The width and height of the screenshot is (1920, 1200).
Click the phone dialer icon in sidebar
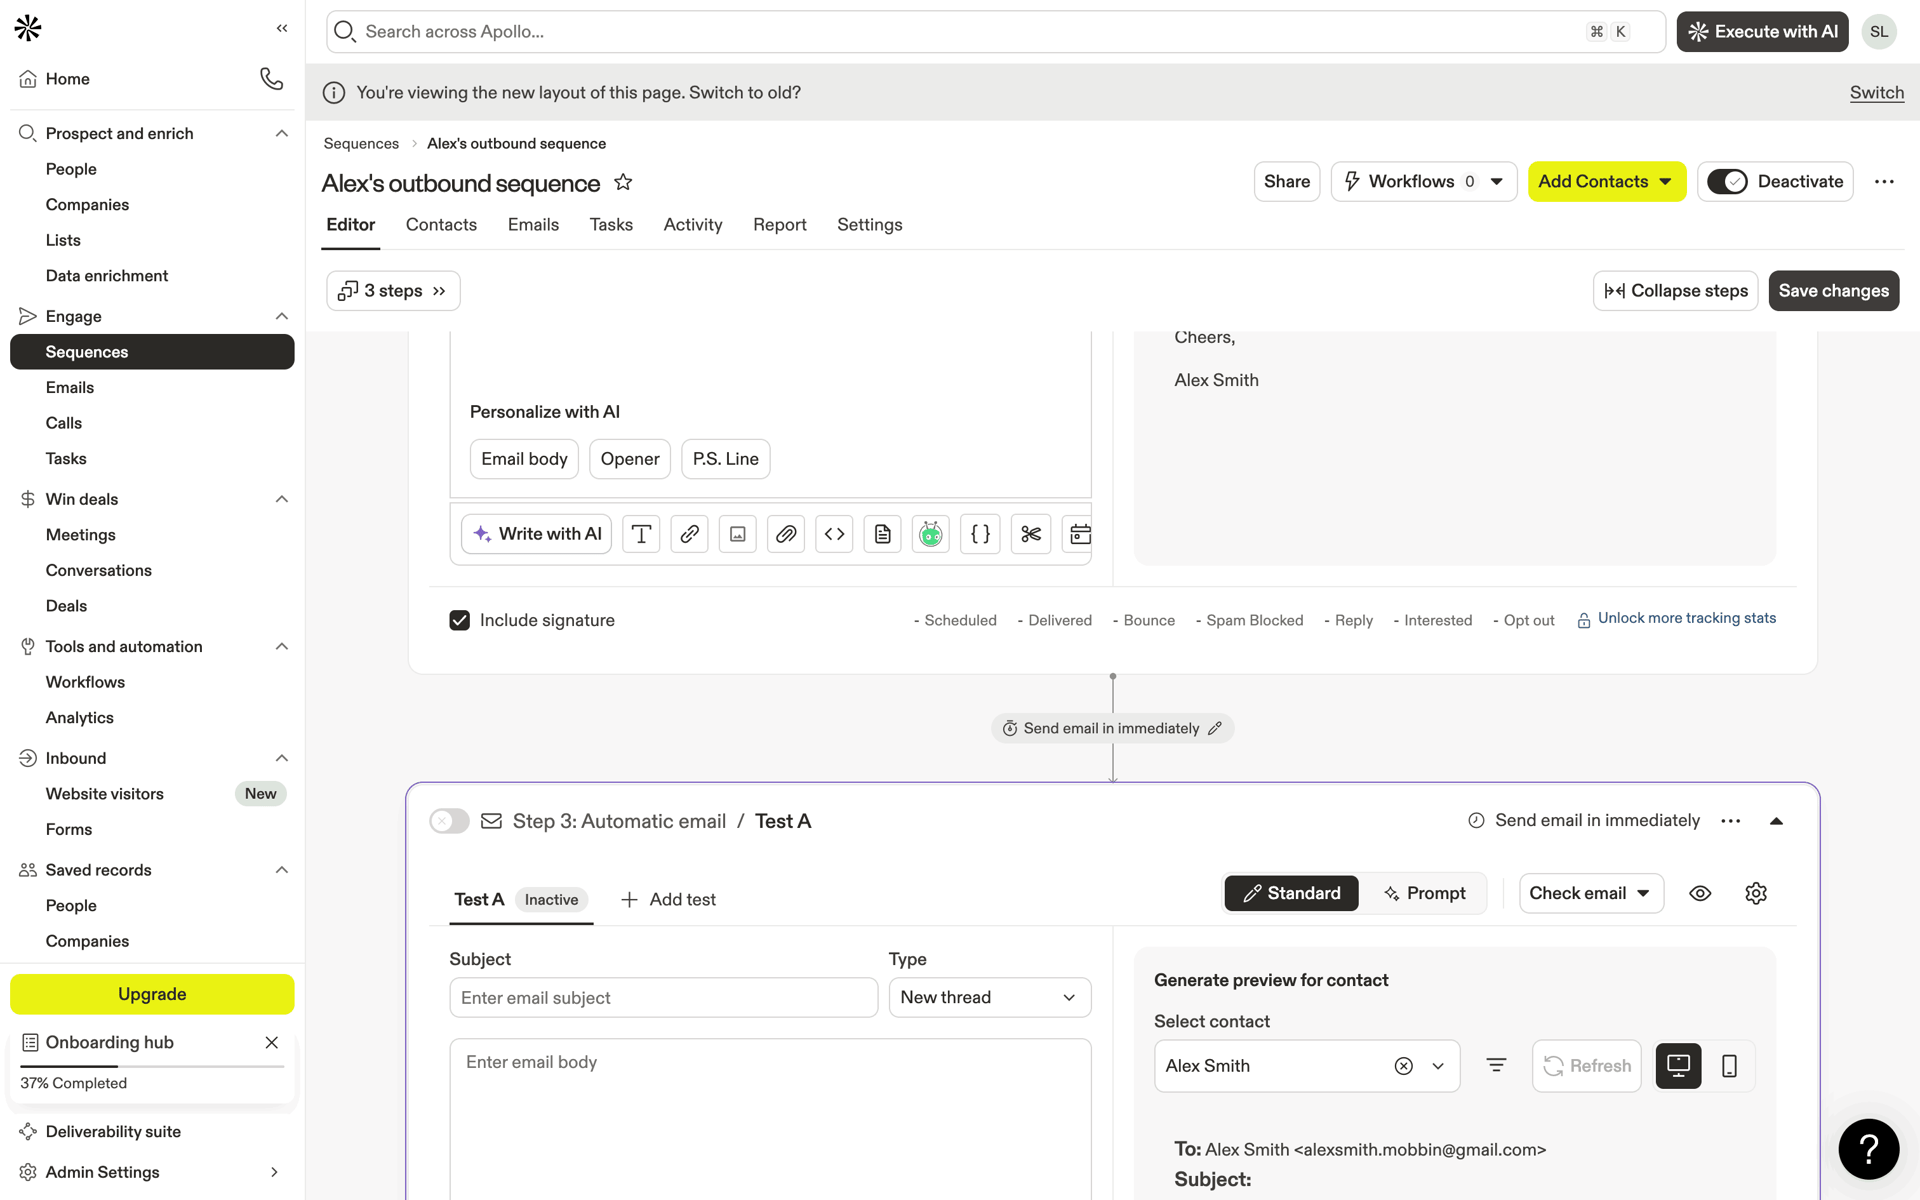click(271, 79)
